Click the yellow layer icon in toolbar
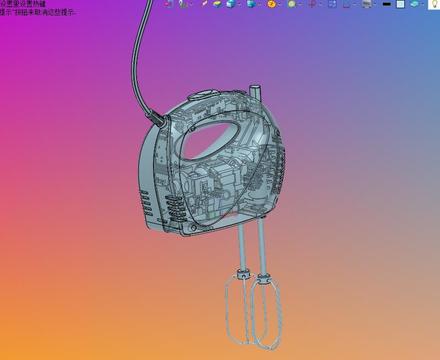Image resolution: width=440 pixels, height=360 pixels. click(x=217, y=4)
